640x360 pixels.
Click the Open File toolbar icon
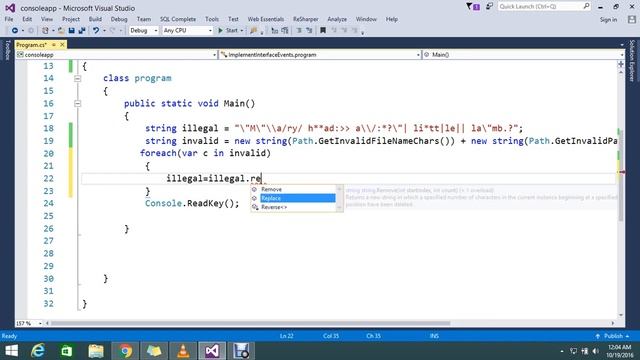[61, 31]
